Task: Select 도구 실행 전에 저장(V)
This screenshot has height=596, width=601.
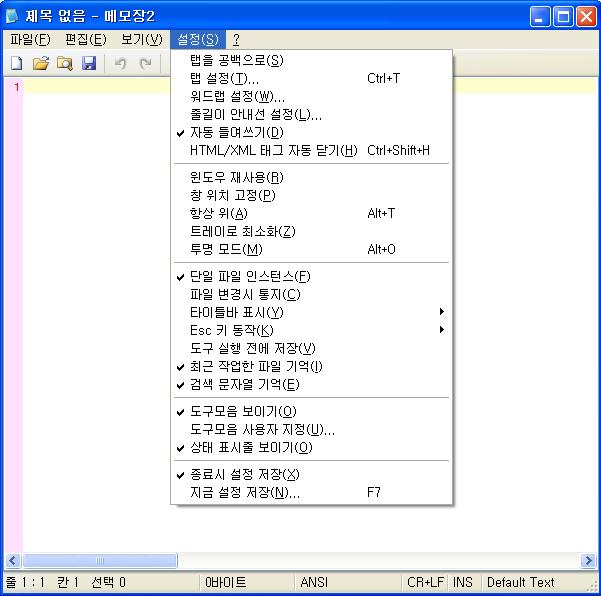Action: coord(312,348)
